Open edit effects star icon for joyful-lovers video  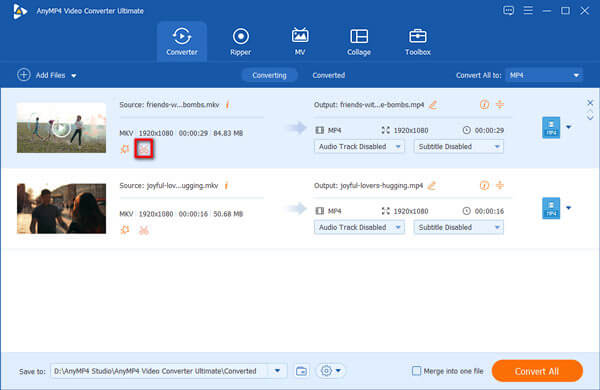click(125, 230)
